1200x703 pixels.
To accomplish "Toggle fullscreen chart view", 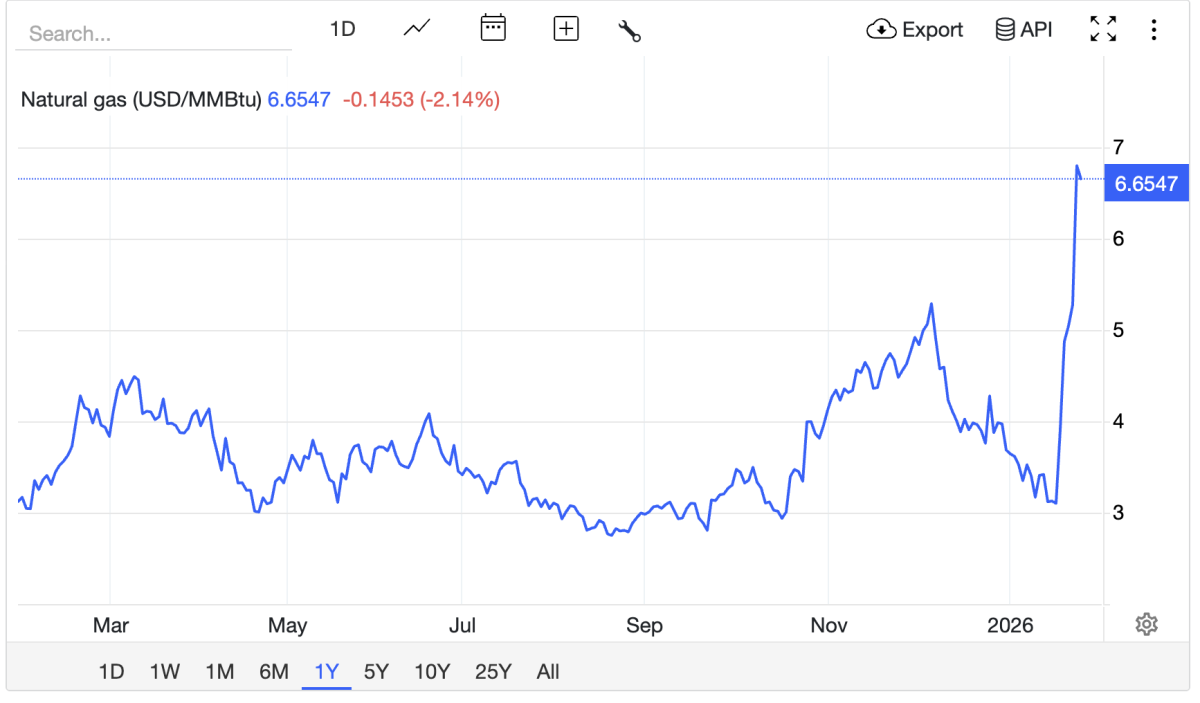I will click(x=1103, y=29).
